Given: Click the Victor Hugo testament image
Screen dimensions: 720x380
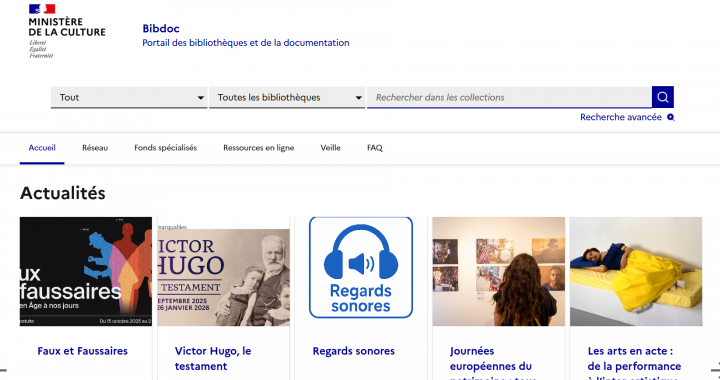Looking at the screenshot, I should [224, 271].
